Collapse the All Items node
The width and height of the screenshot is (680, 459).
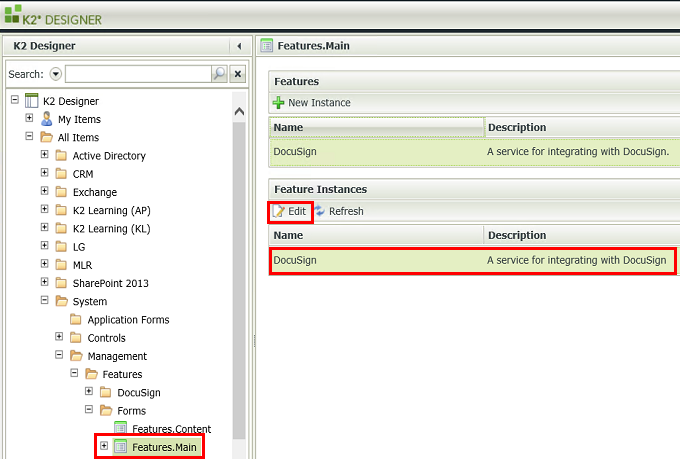[x=29, y=136]
